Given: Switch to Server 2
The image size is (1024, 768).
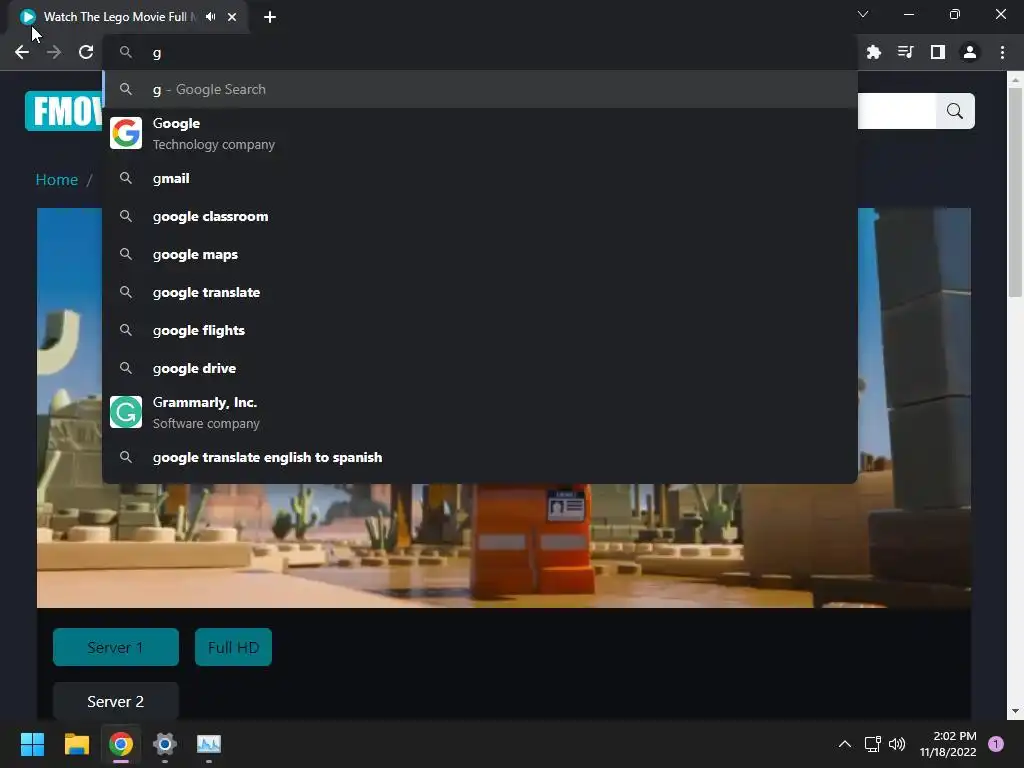Looking at the screenshot, I should (x=116, y=701).
